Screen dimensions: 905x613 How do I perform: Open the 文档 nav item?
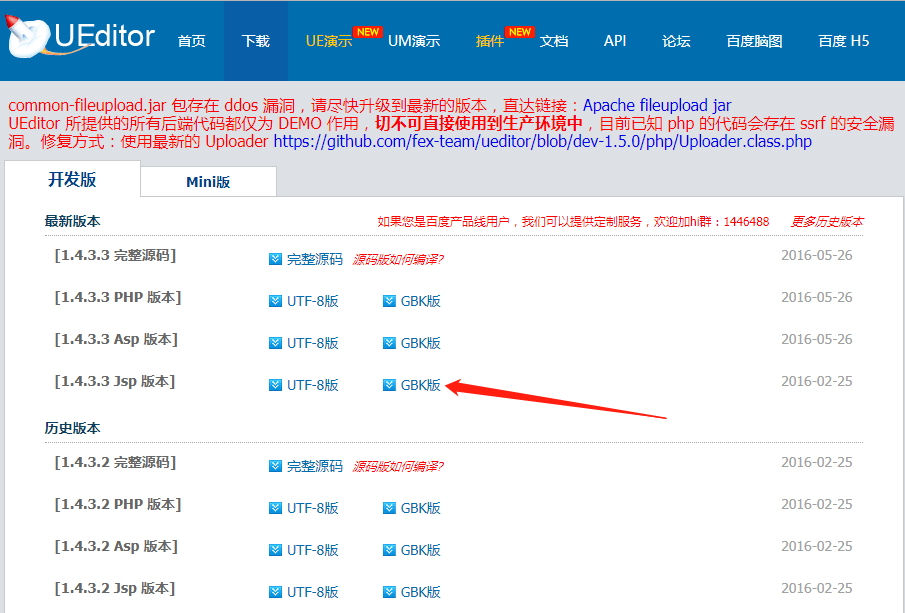tap(554, 41)
